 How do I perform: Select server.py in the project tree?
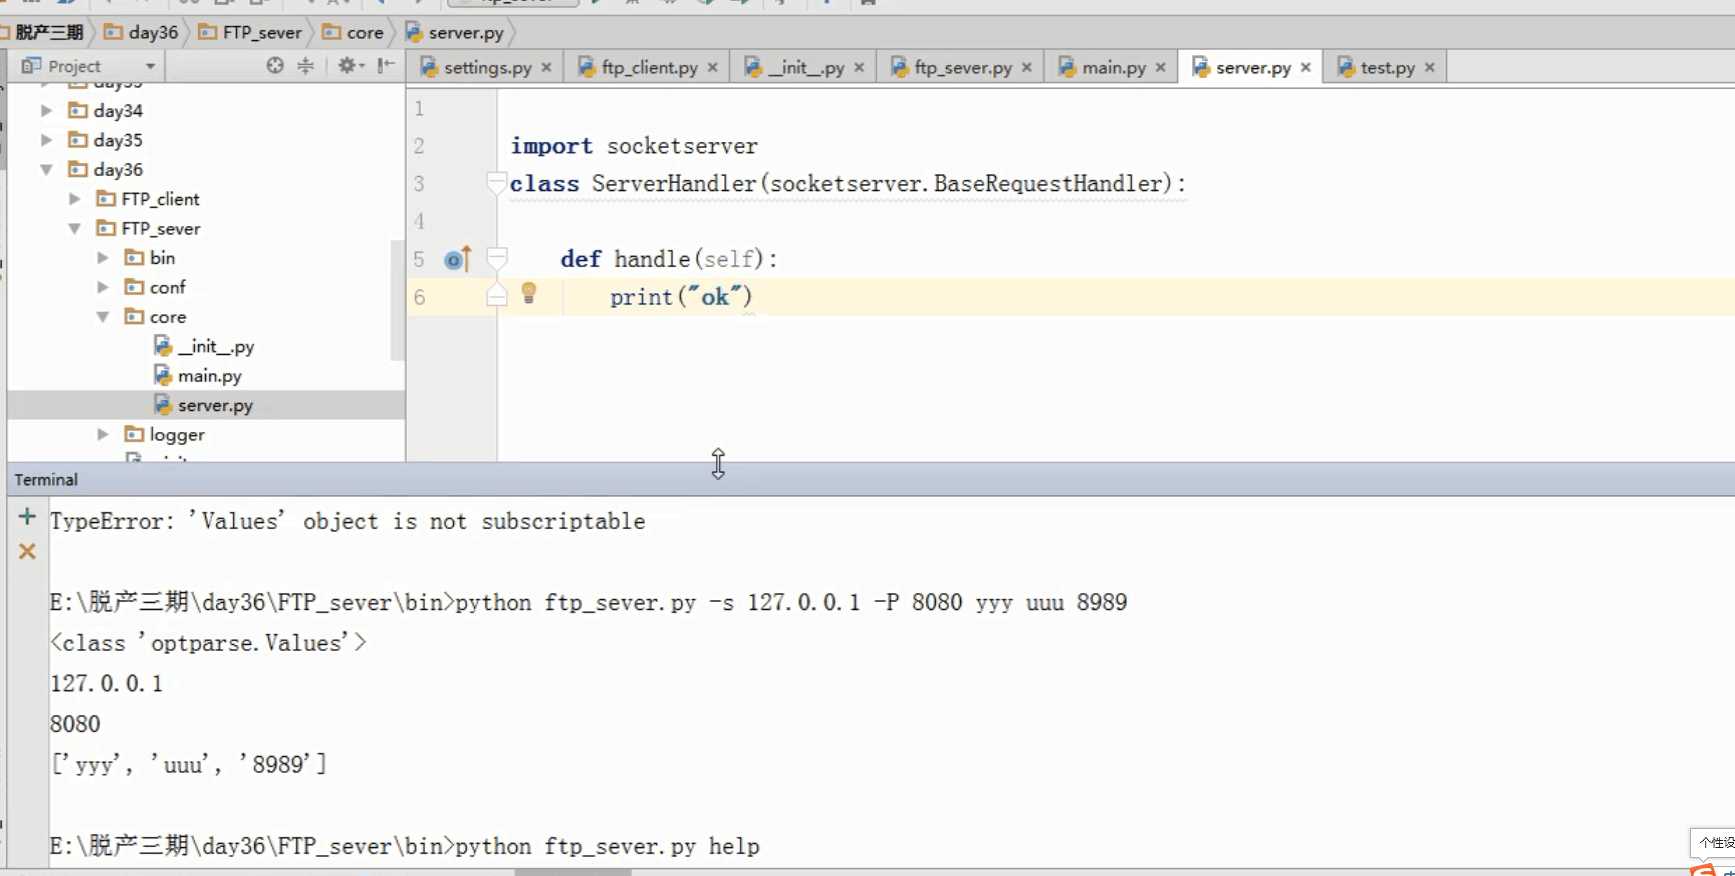(x=204, y=405)
